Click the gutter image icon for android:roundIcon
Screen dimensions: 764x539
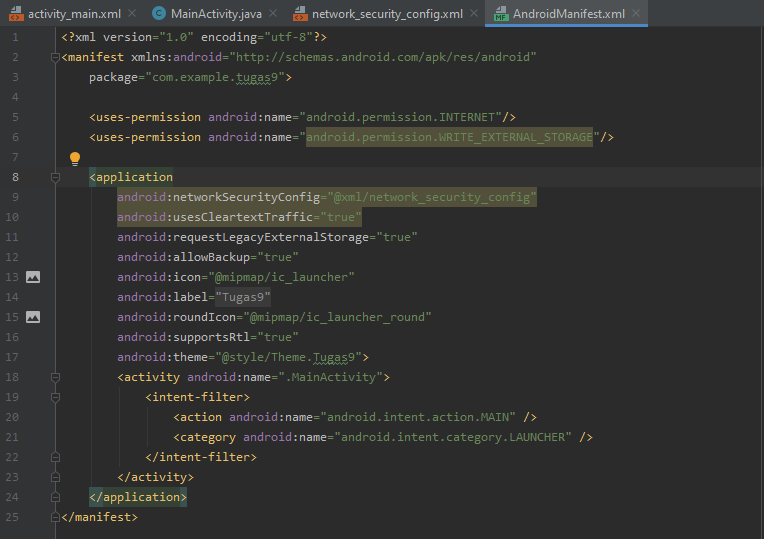click(33, 317)
